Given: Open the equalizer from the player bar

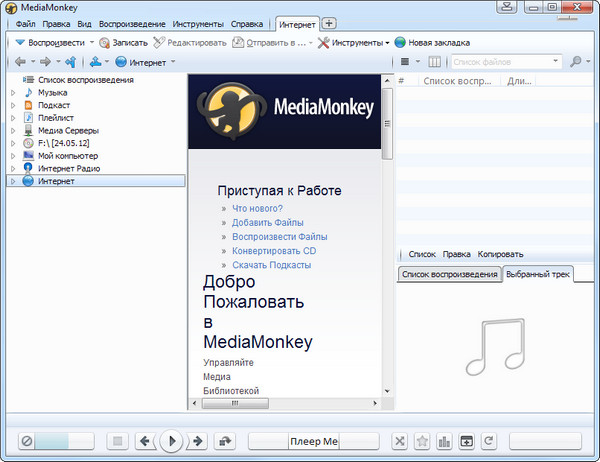Looking at the screenshot, I should click(445, 441).
